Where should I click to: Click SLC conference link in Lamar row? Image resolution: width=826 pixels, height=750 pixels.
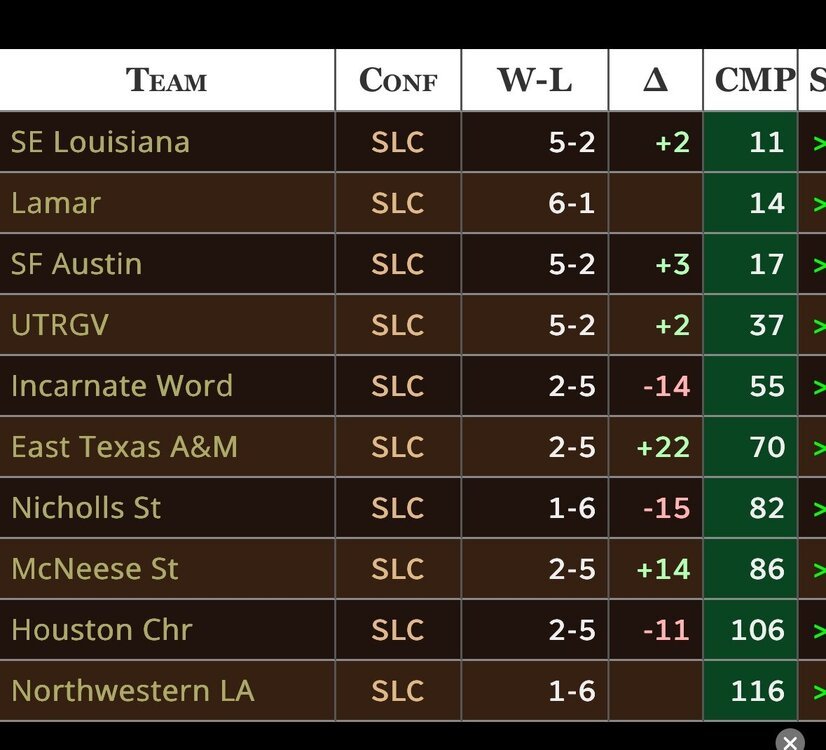tap(398, 203)
